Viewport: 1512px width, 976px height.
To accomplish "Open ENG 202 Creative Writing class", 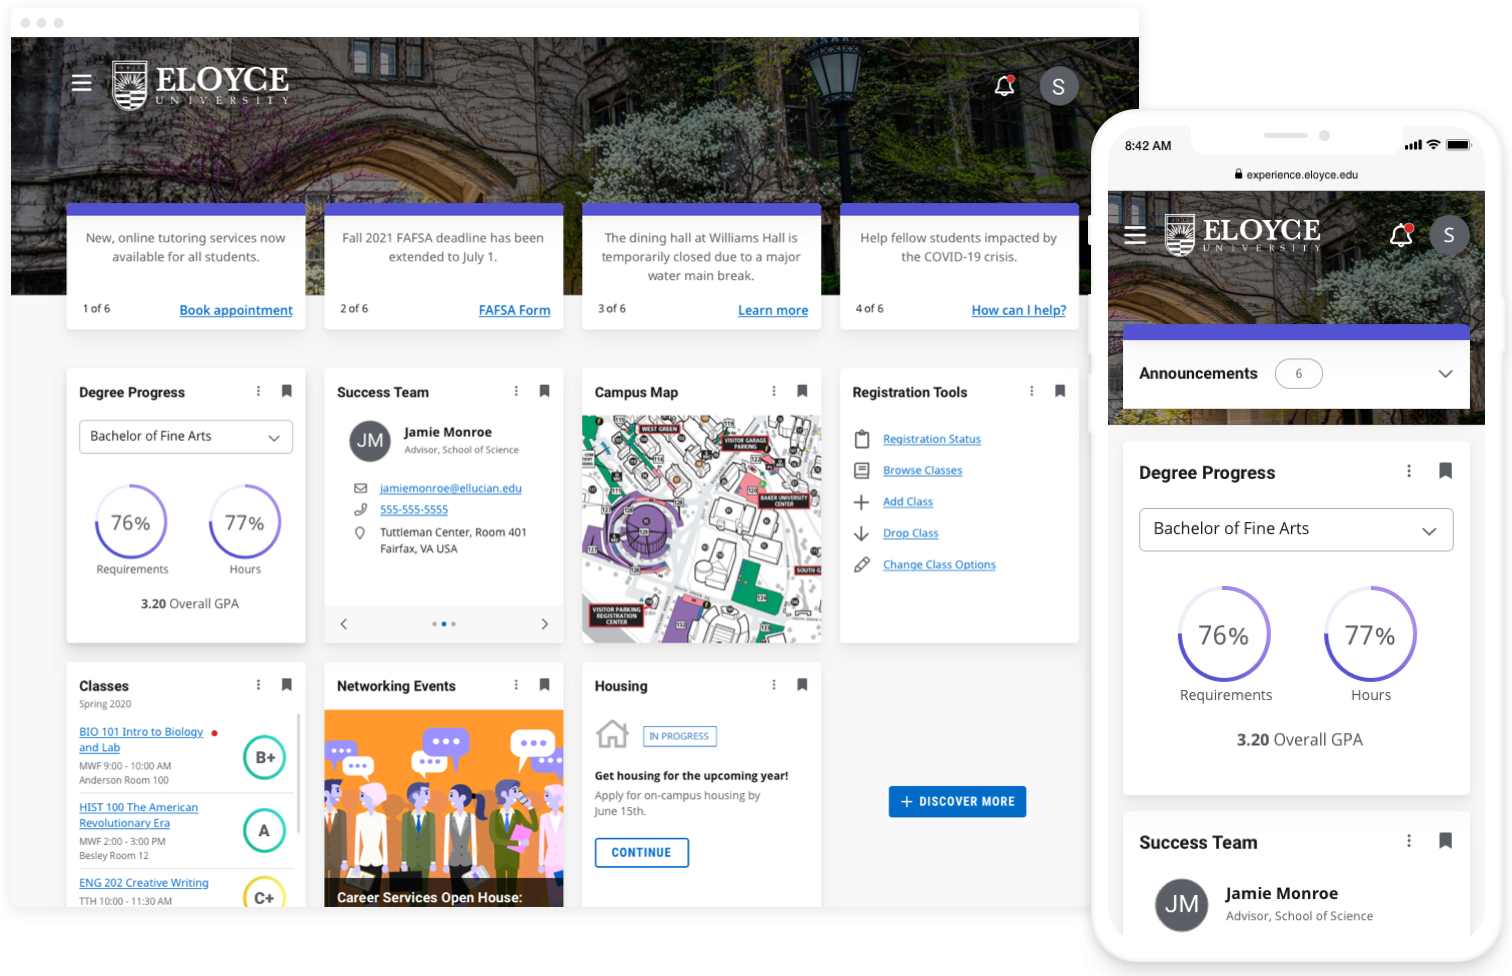I will 144,883.
